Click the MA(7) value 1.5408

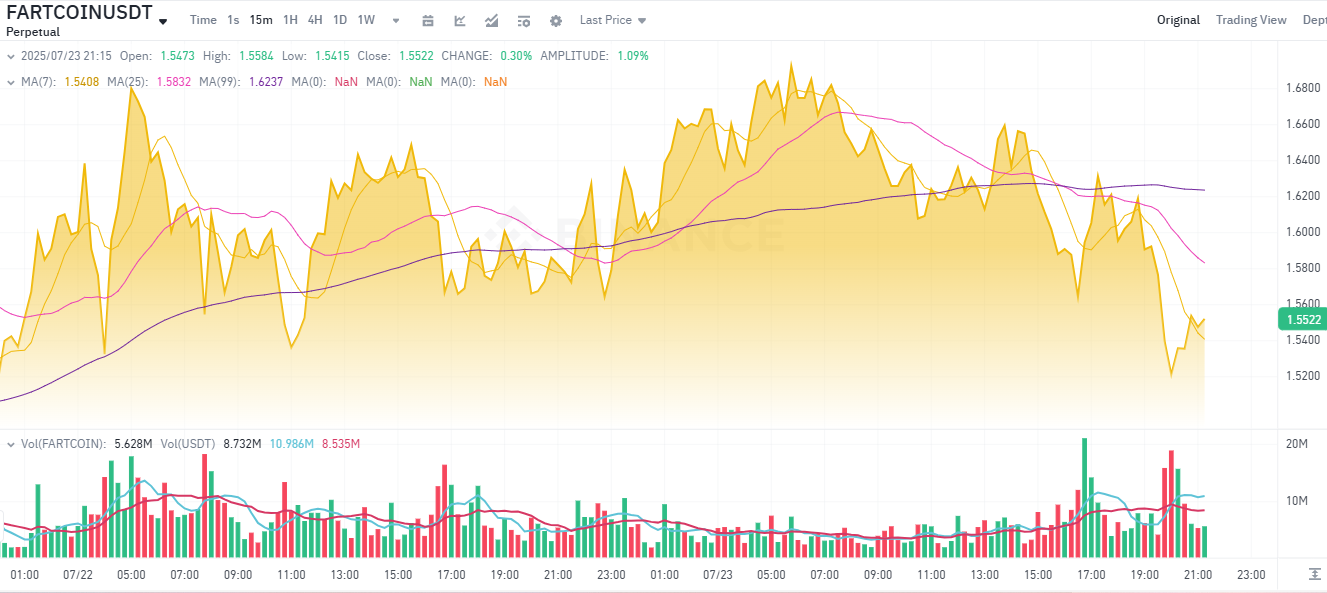[82, 81]
